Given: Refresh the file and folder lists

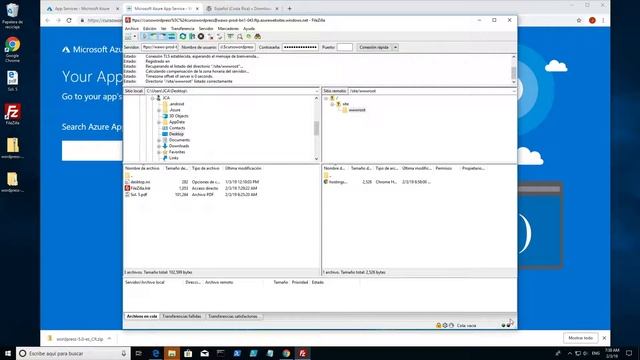Looking at the screenshot, I should tap(183, 37).
